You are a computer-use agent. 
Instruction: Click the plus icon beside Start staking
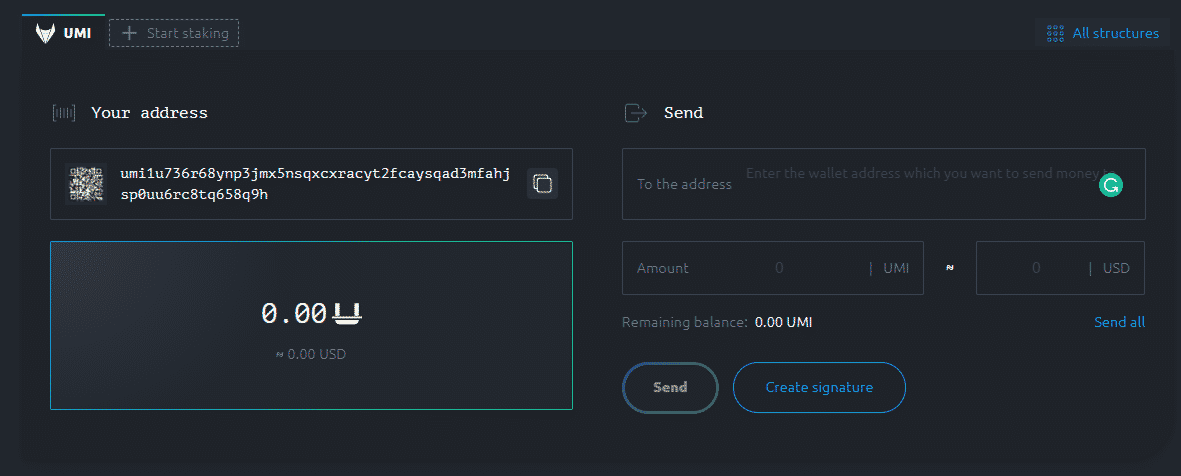[x=129, y=33]
